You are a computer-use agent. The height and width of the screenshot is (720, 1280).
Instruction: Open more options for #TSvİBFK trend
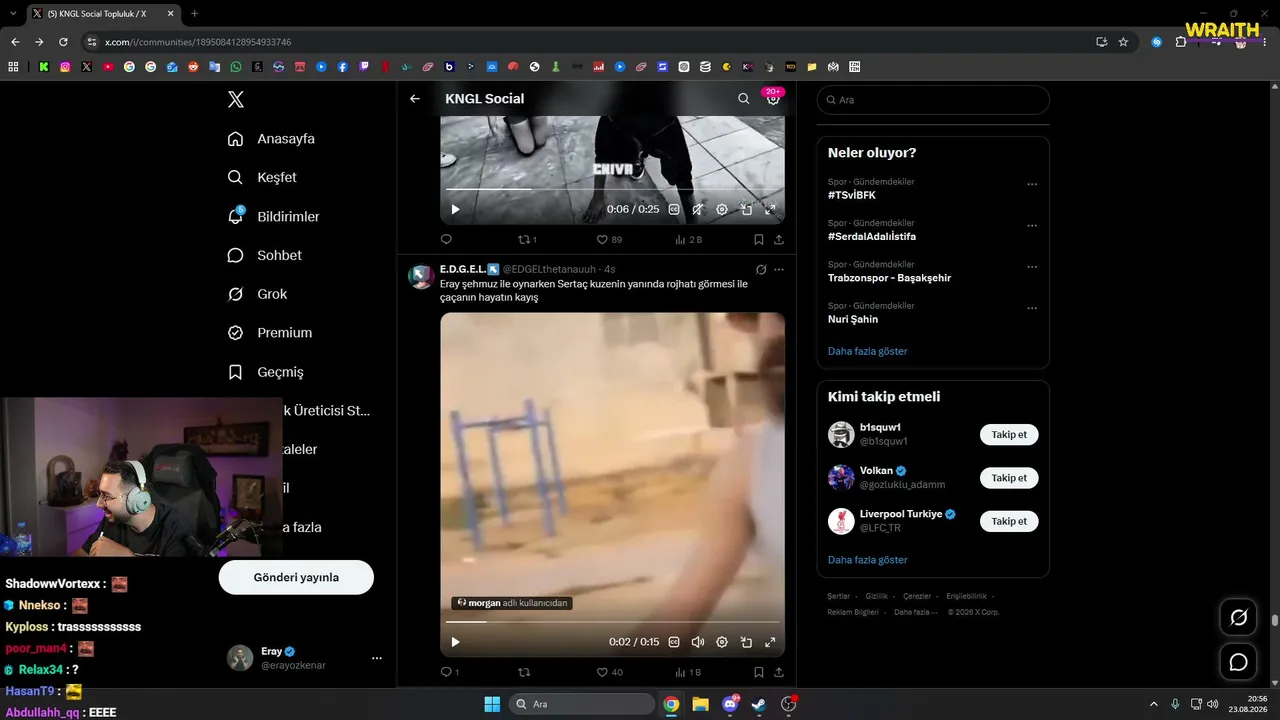(x=1032, y=184)
